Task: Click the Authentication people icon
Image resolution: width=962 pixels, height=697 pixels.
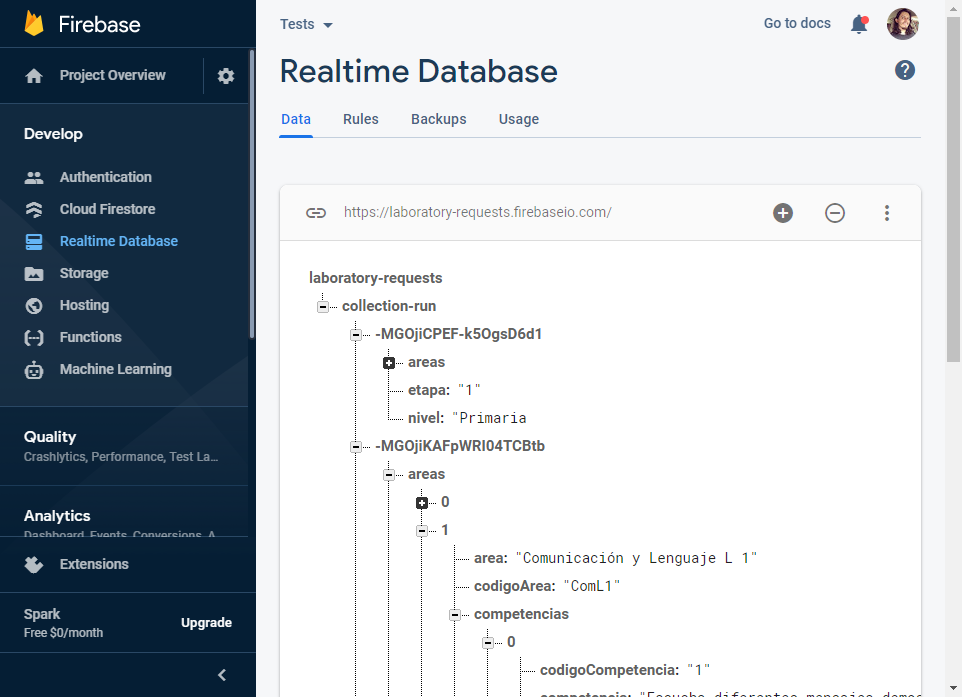Action: tap(34, 177)
